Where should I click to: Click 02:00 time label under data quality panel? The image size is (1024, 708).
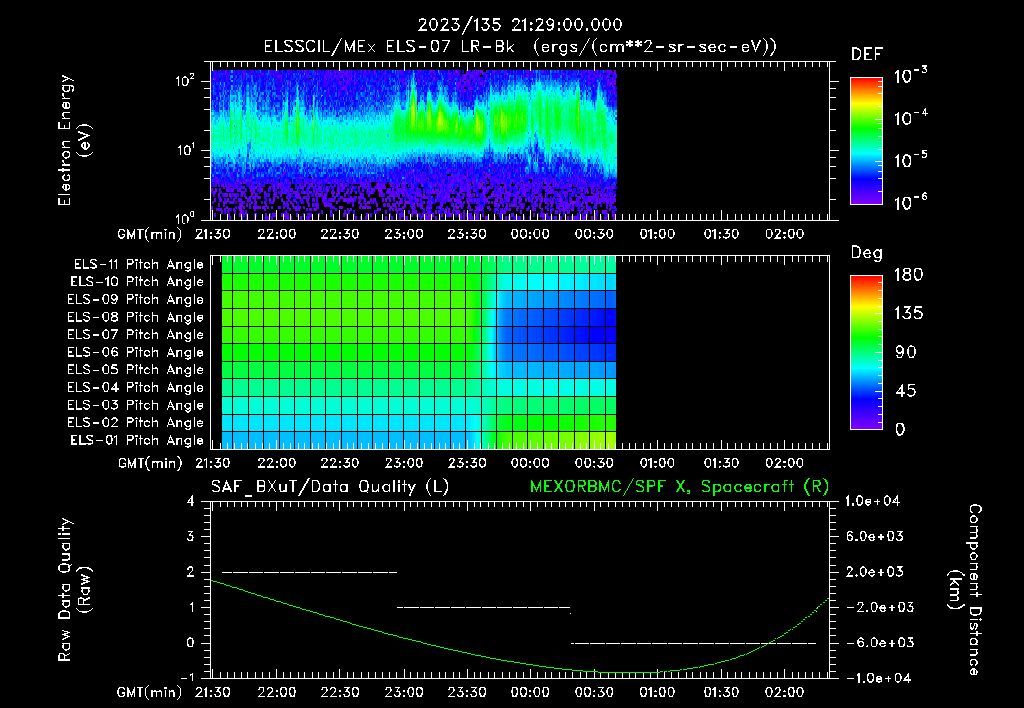coord(784,692)
